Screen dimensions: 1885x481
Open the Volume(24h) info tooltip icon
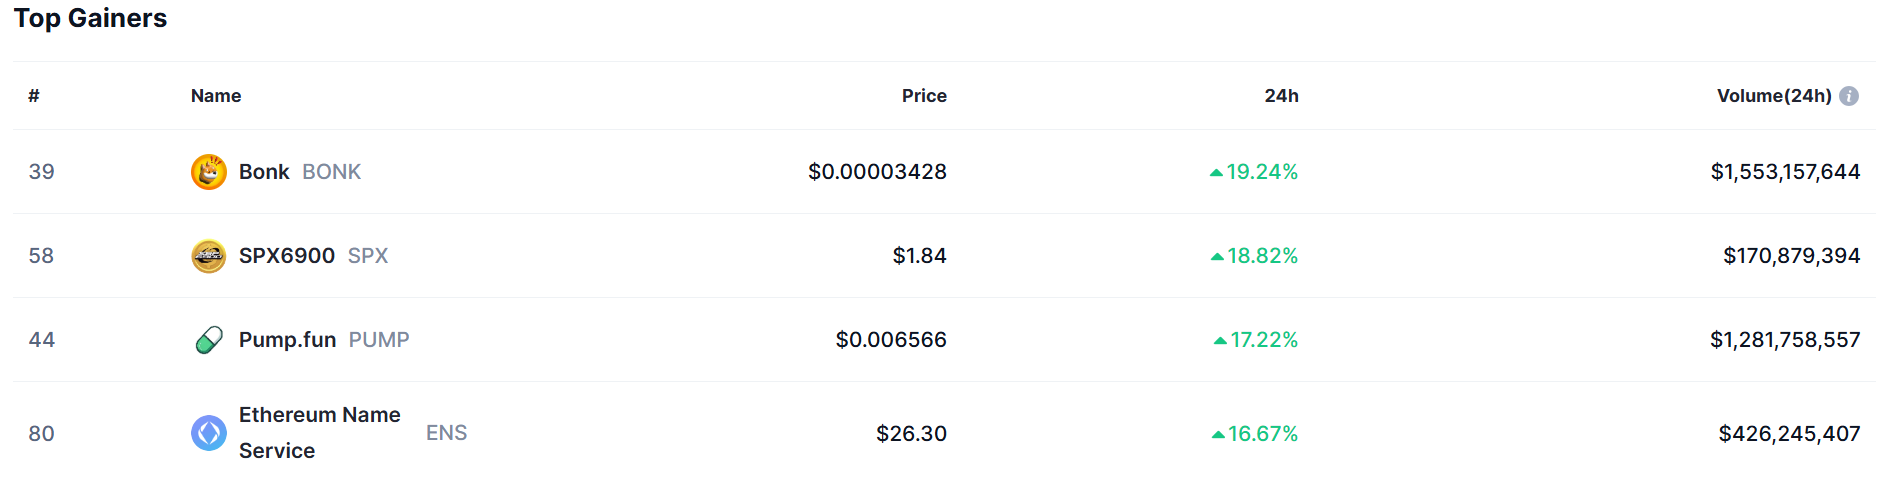pyautogui.click(x=1849, y=96)
